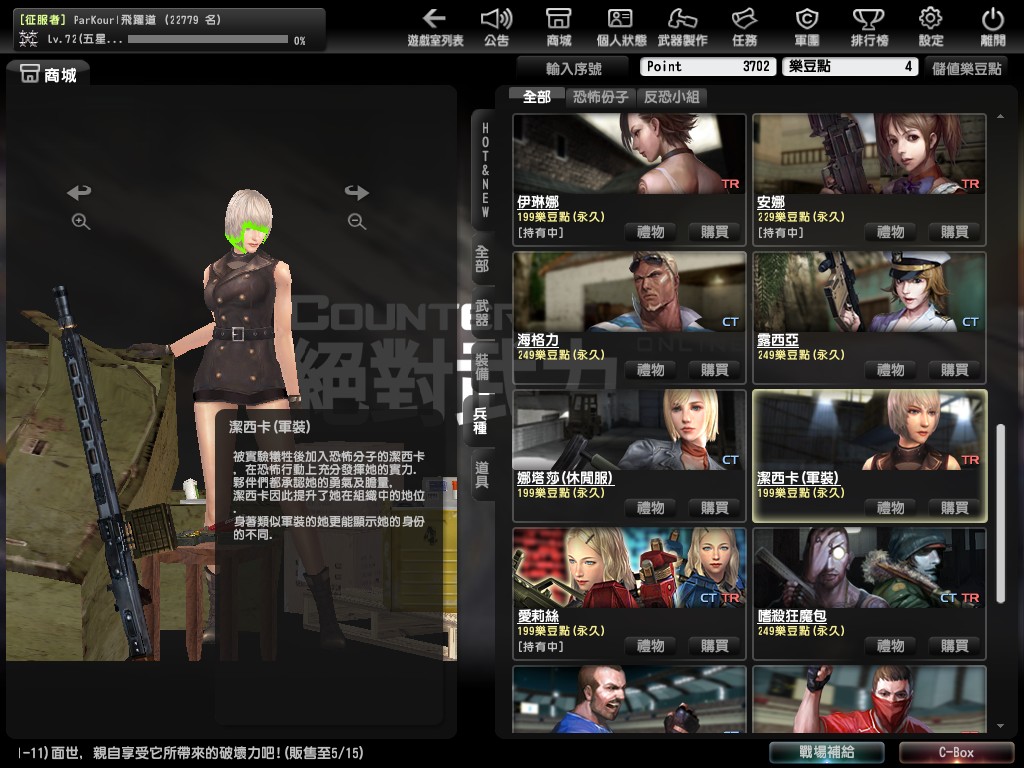
Task: Select 潔西卡(軍裝) character thumbnail
Action: tap(869, 430)
